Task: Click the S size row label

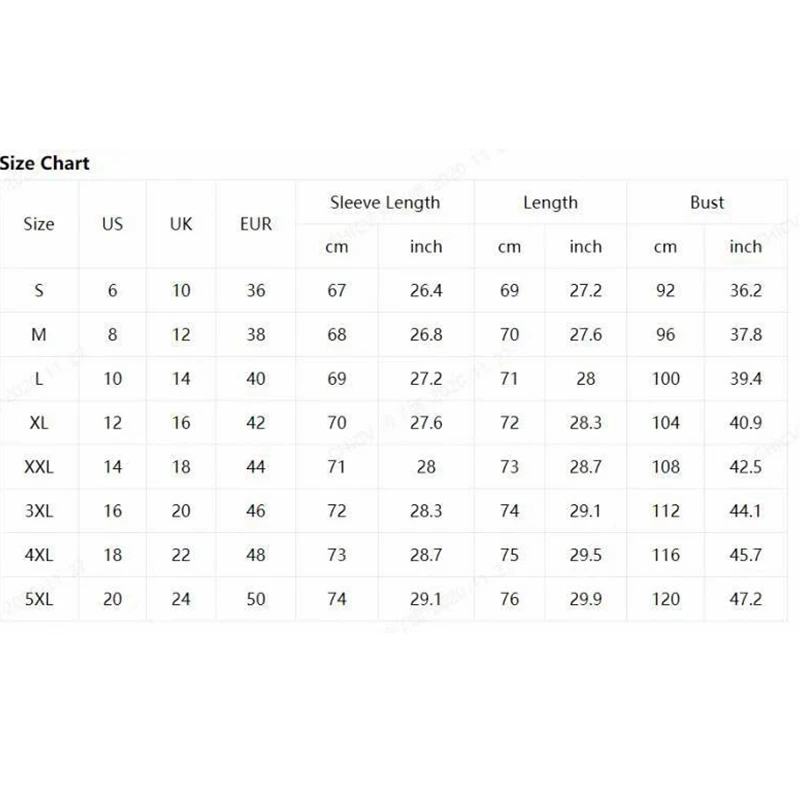Action: coord(38,291)
